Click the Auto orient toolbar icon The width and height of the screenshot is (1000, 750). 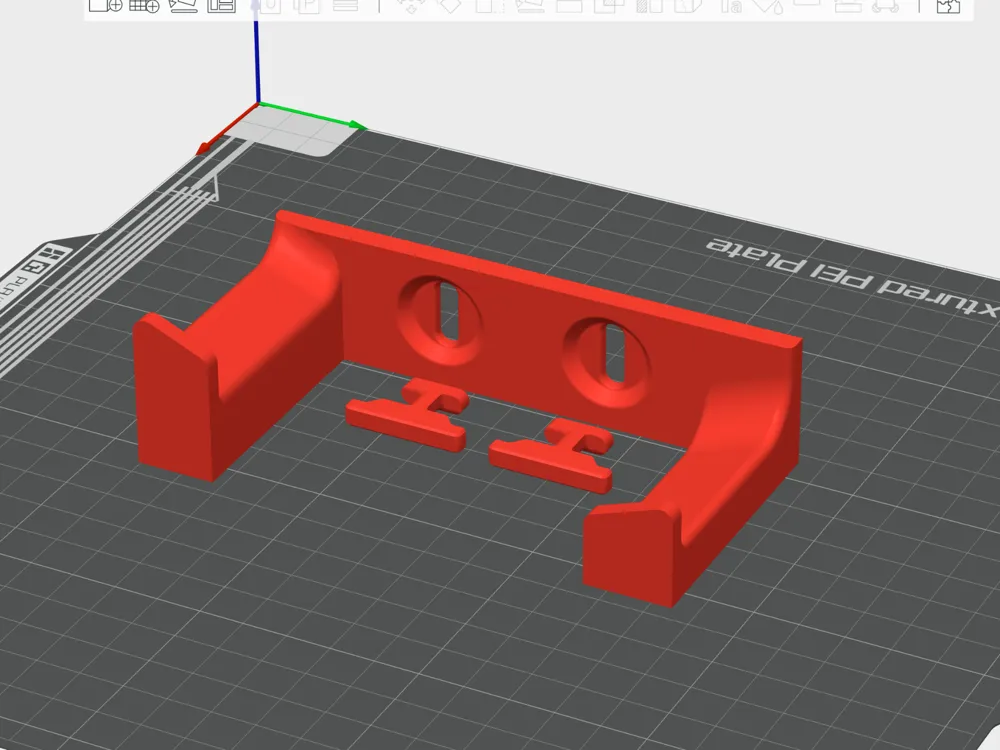(183, 5)
